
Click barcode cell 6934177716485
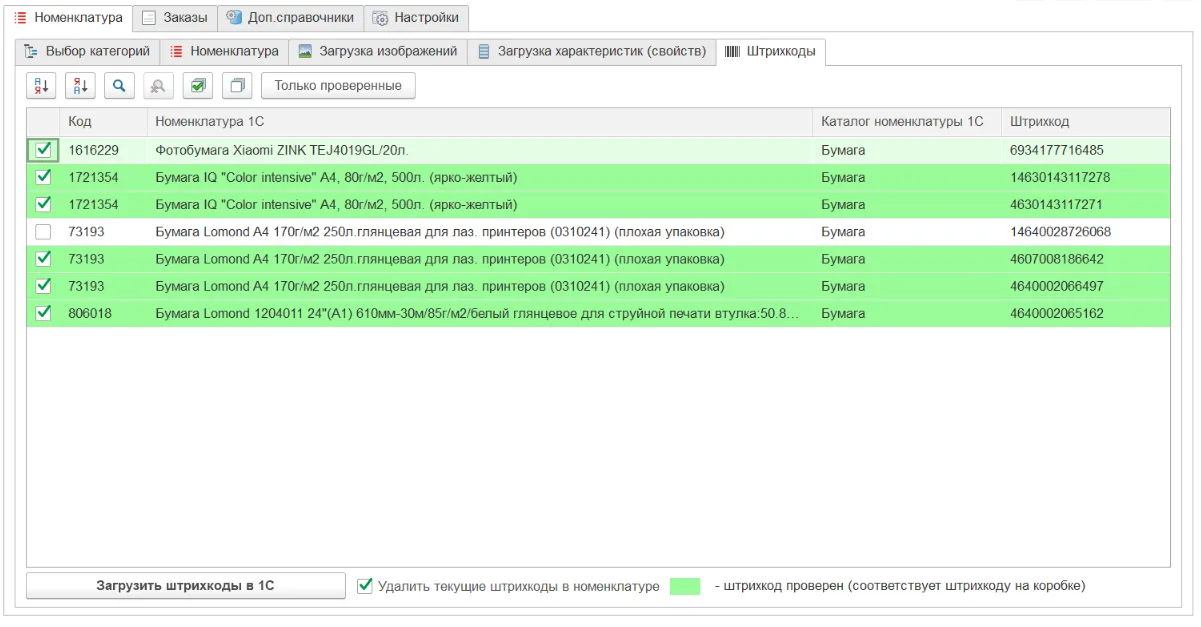point(1085,150)
